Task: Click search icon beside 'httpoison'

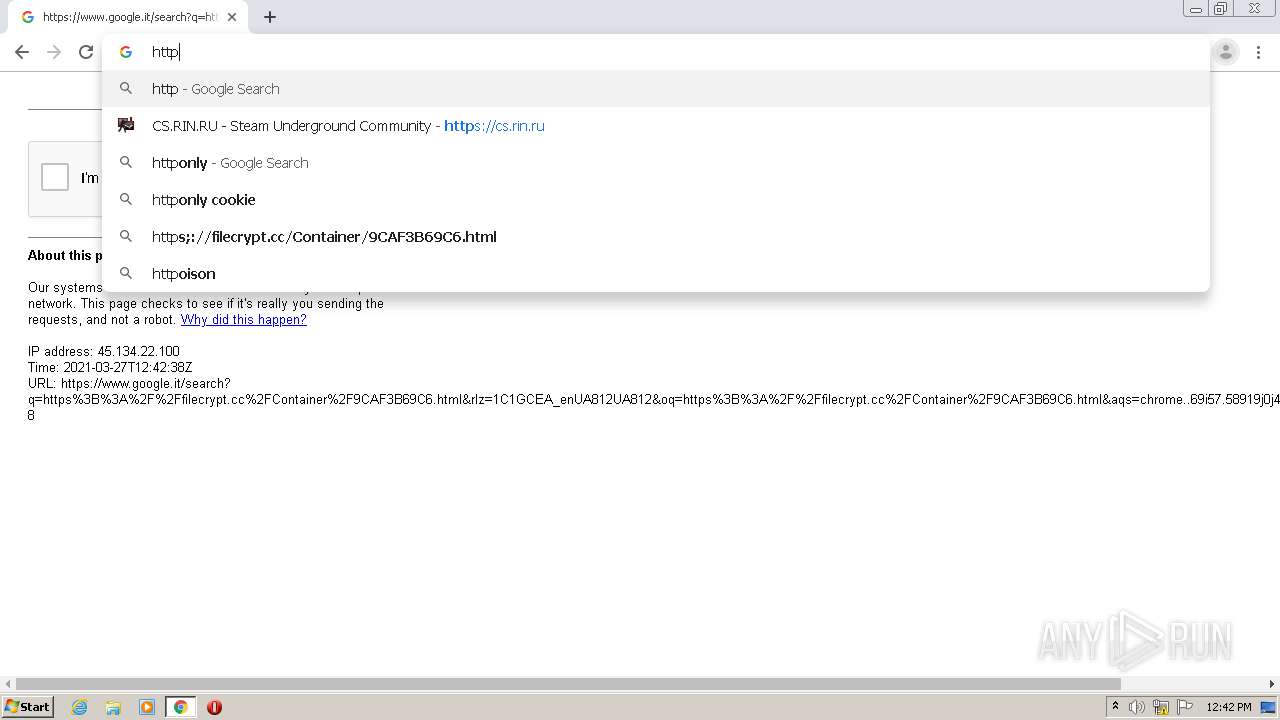Action: (x=126, y=273)
